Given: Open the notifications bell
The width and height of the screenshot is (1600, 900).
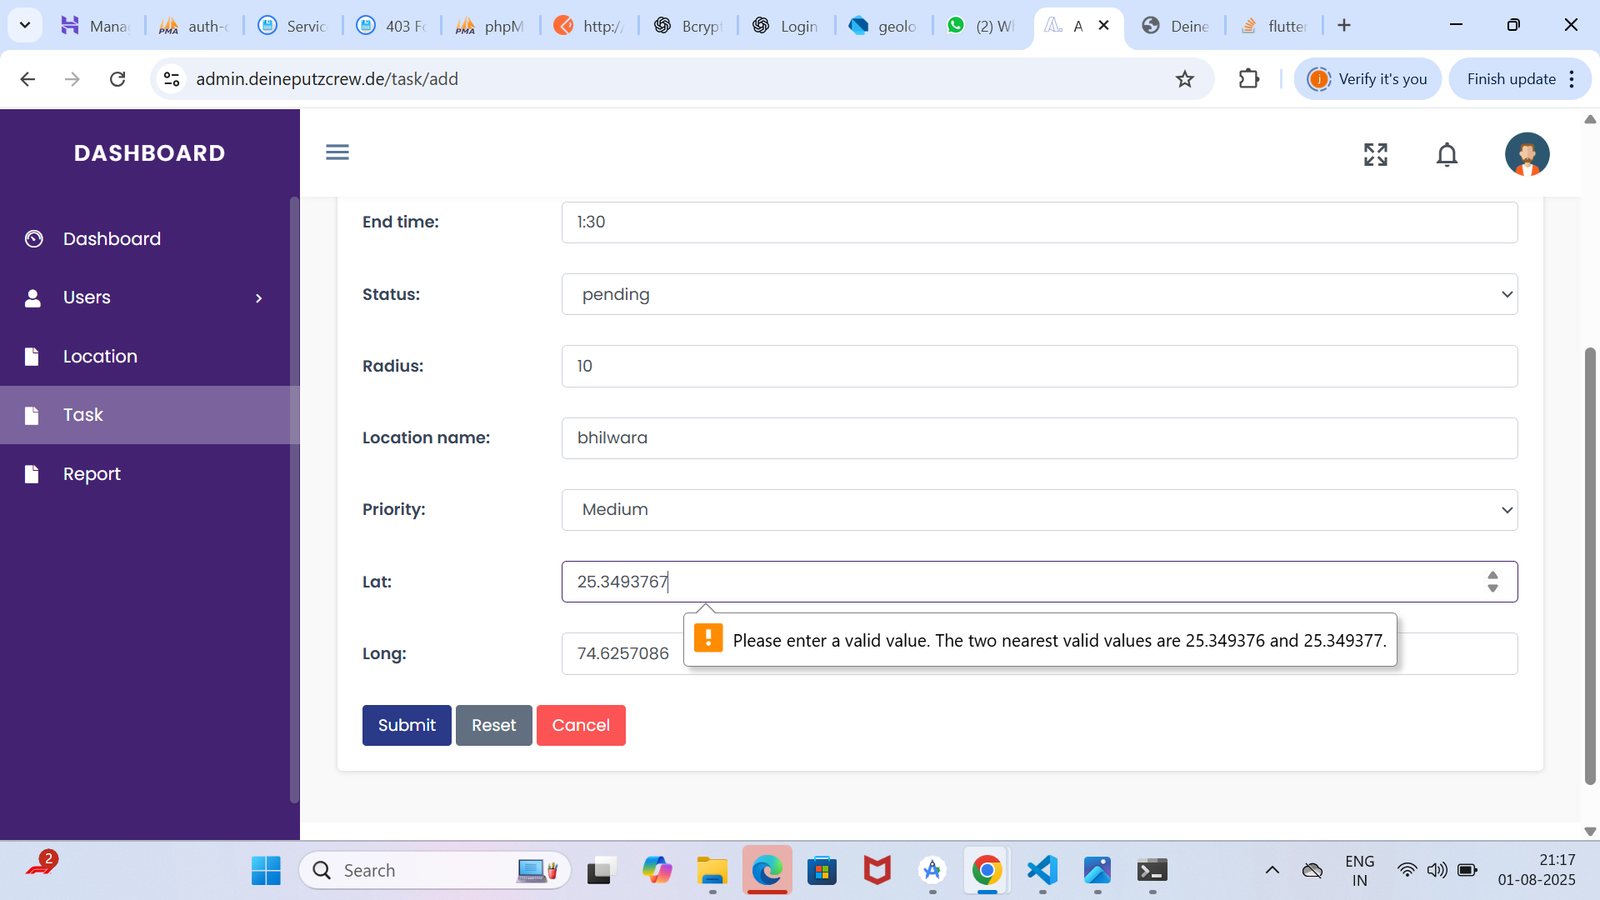Looking at the screenshot, I should tap(1446, 154).
